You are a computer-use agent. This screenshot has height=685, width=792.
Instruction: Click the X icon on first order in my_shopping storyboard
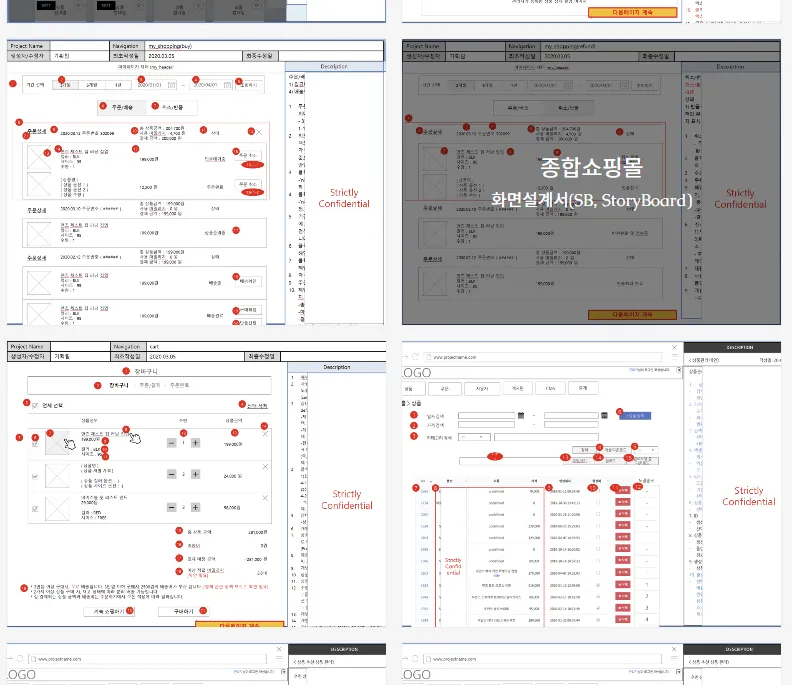click(x=259, y=132)
